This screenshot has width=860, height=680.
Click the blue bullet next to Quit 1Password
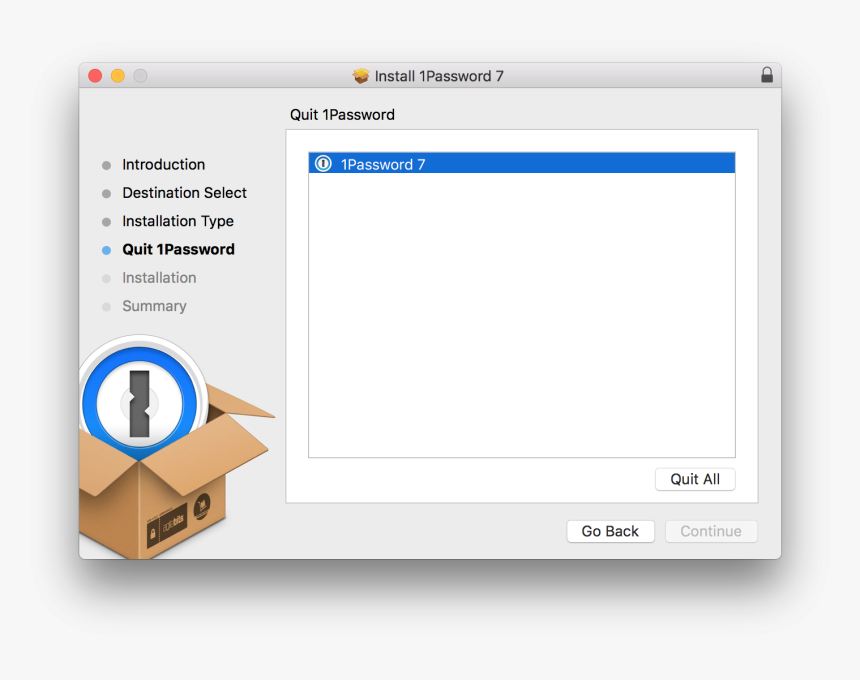tap(107, 250)
